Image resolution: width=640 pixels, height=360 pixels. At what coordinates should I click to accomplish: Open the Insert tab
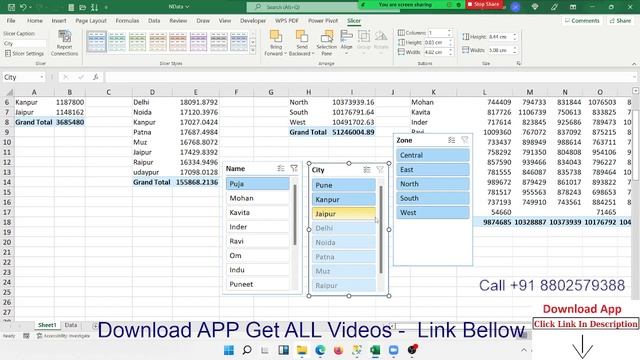coord(59,20)
